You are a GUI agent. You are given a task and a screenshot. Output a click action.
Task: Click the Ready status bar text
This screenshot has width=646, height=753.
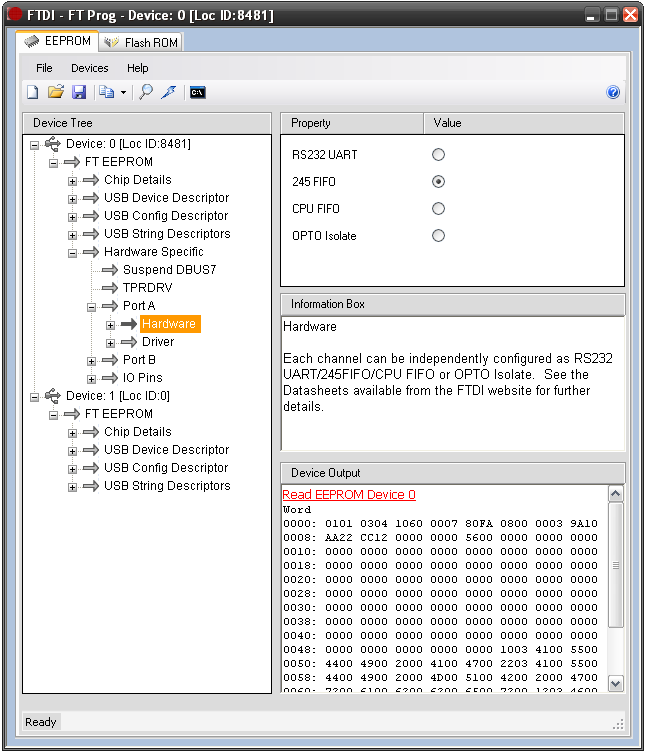tap(41, 722)
